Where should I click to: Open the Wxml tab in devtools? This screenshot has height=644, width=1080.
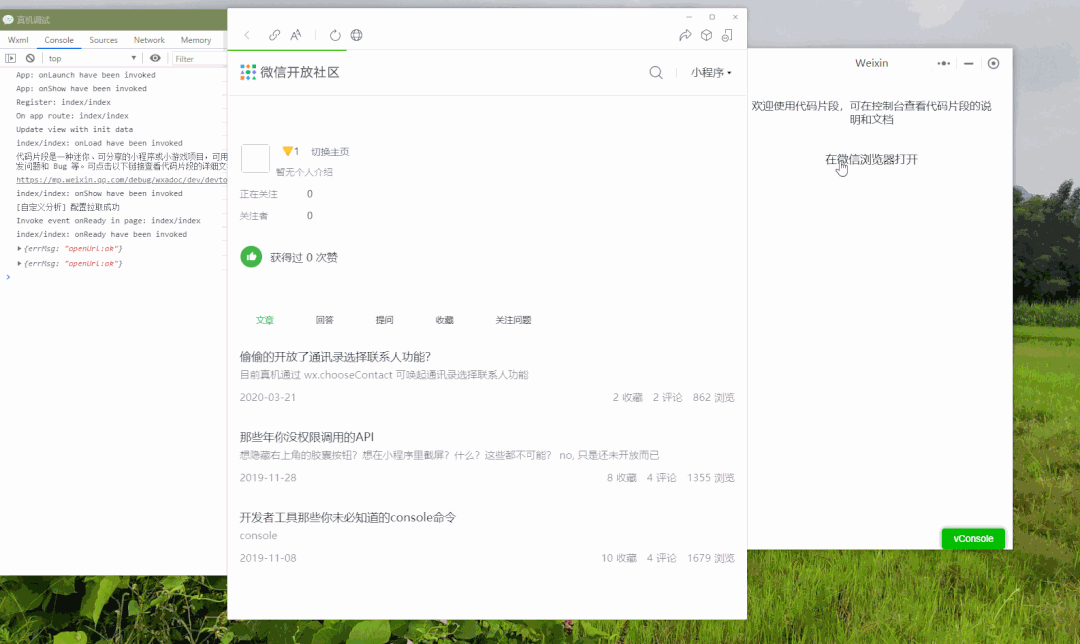pyautogui.click(x=19, y=40)
